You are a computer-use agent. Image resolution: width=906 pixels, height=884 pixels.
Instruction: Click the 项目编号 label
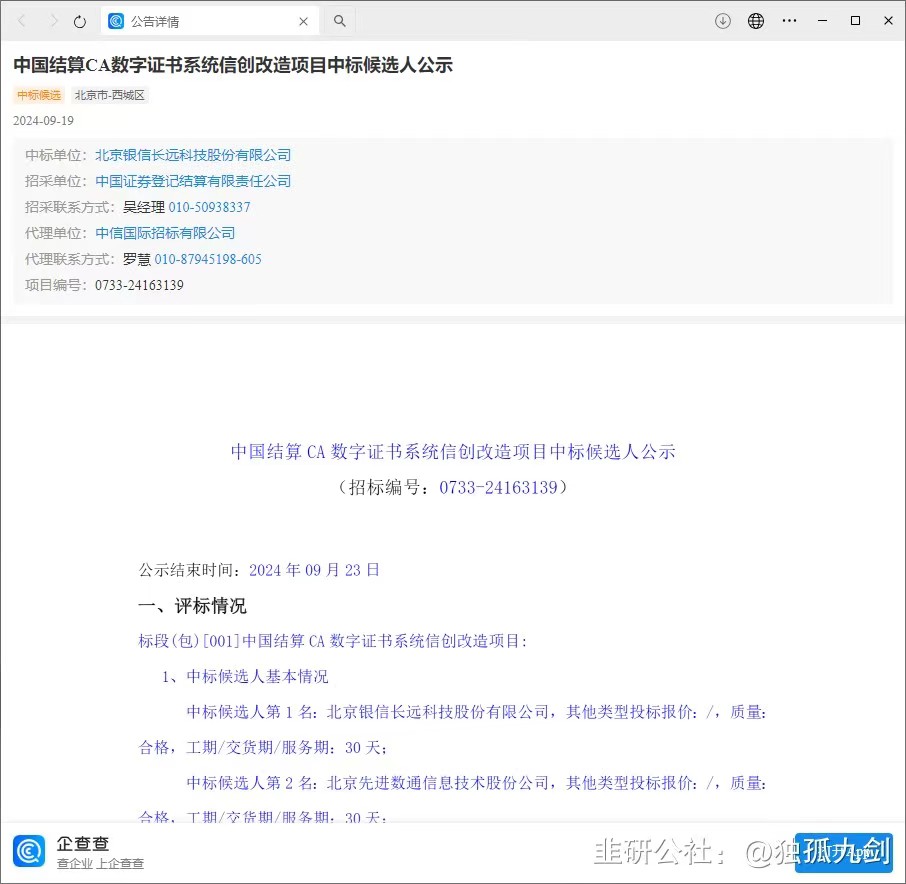click(56, 285)
